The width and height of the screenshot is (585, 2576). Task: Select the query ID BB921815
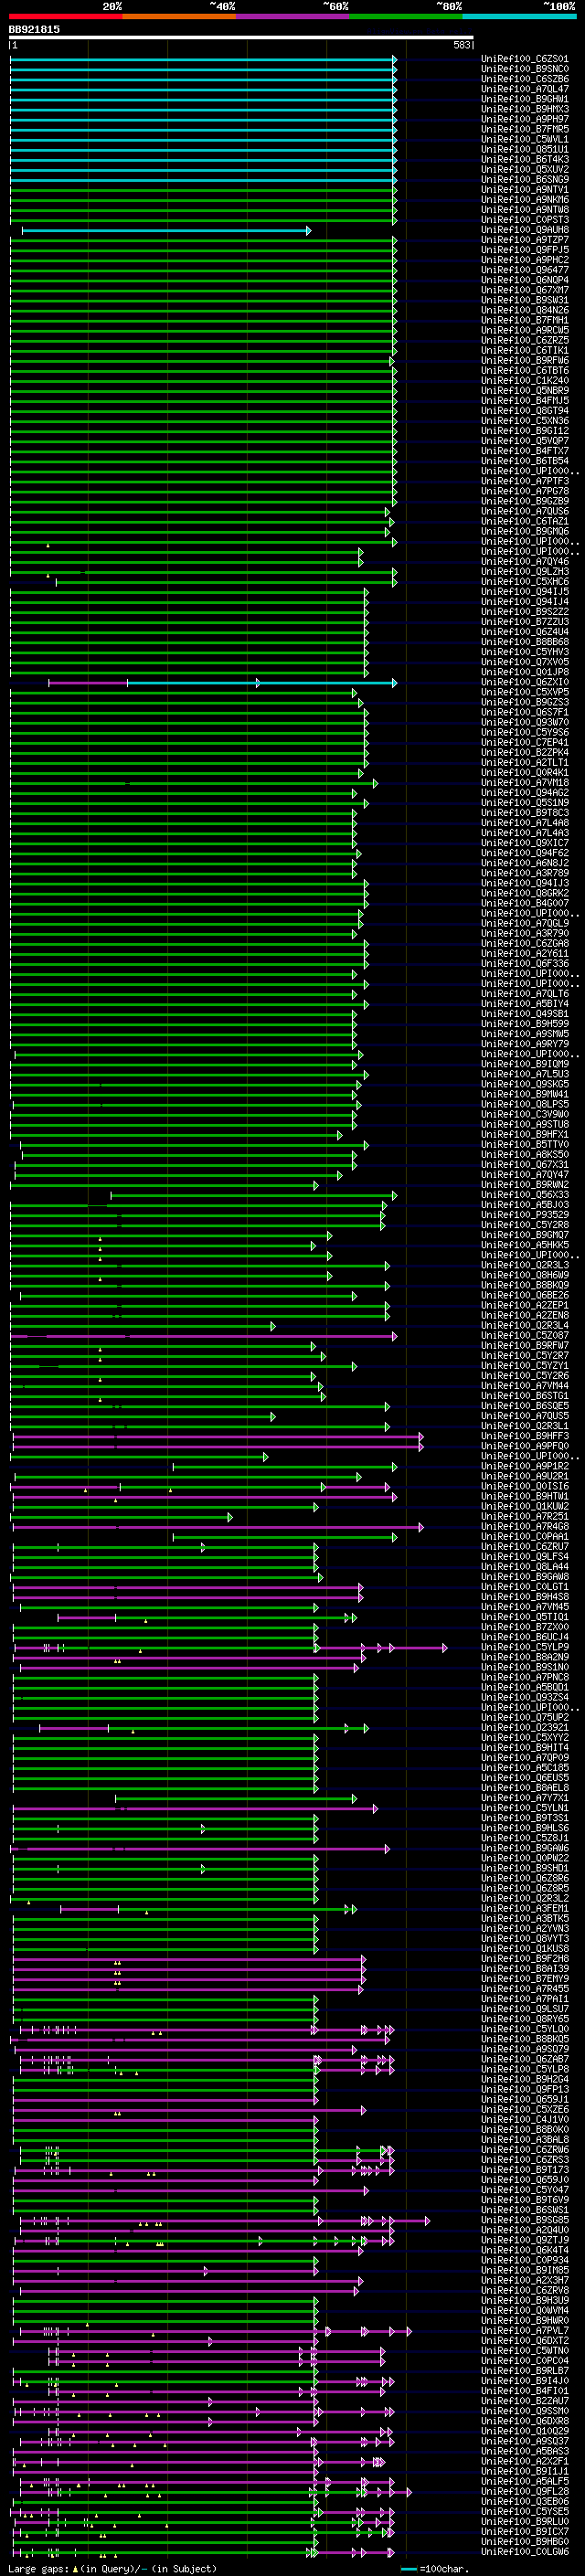[x=34, y=30]
